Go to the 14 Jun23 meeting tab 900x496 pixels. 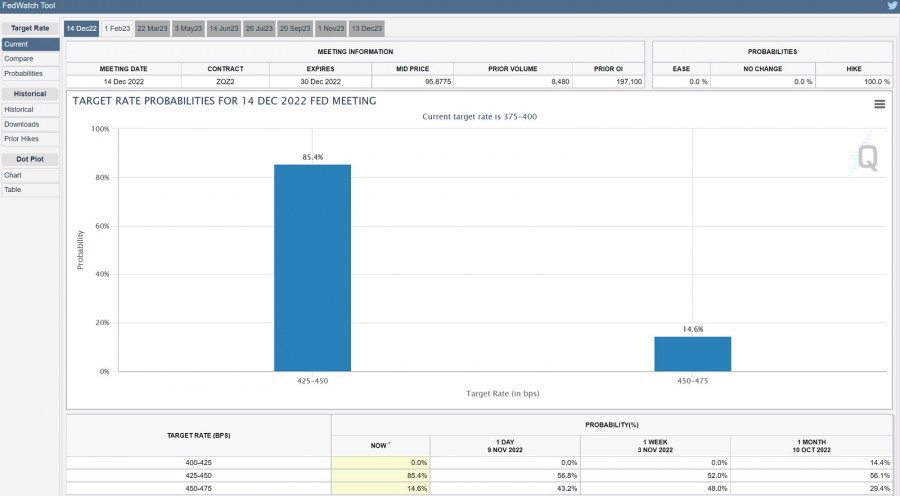[x=224, y=29]
